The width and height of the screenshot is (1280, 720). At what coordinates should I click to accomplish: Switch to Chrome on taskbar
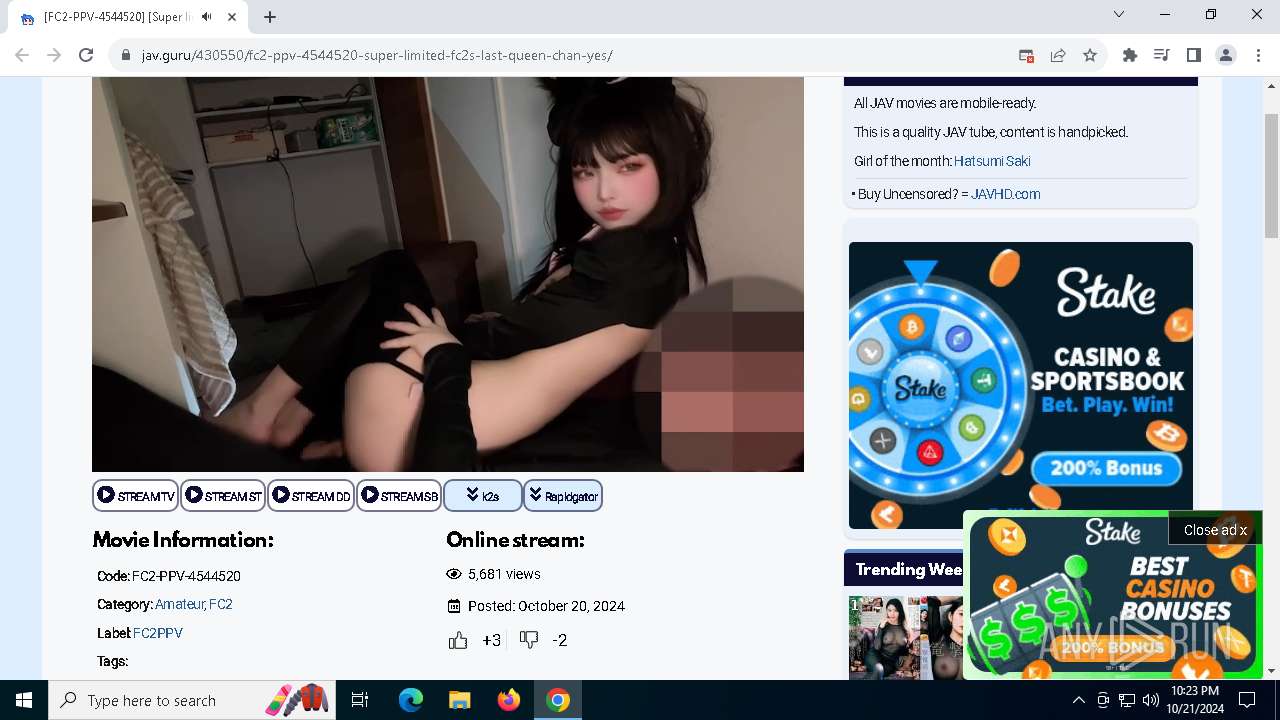[x=558, y=700]
